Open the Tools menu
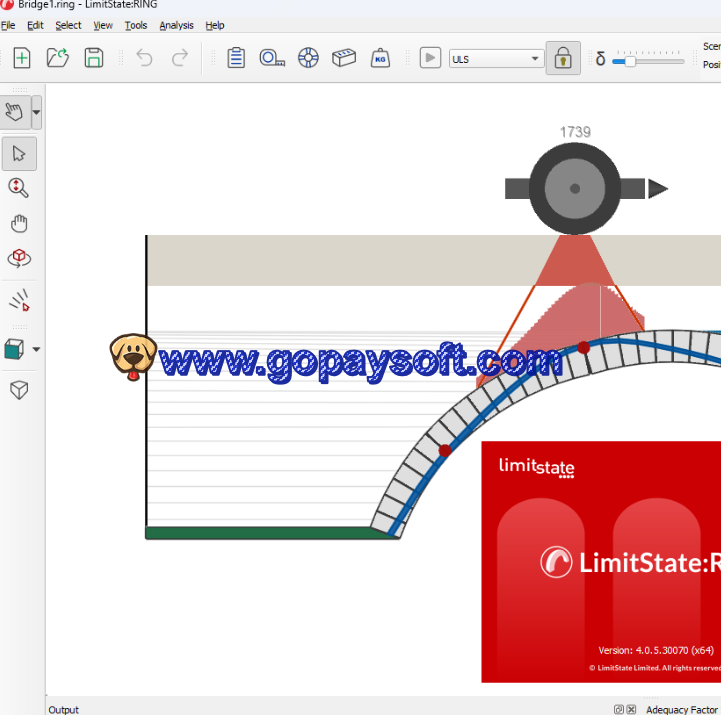This screenshot has width=721, height=715. pos(136,25)
